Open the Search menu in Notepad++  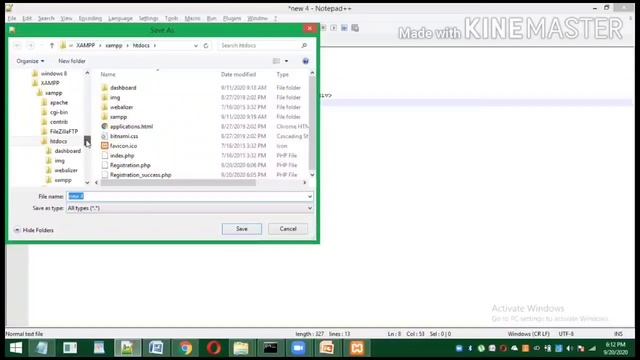coord(46,18)
